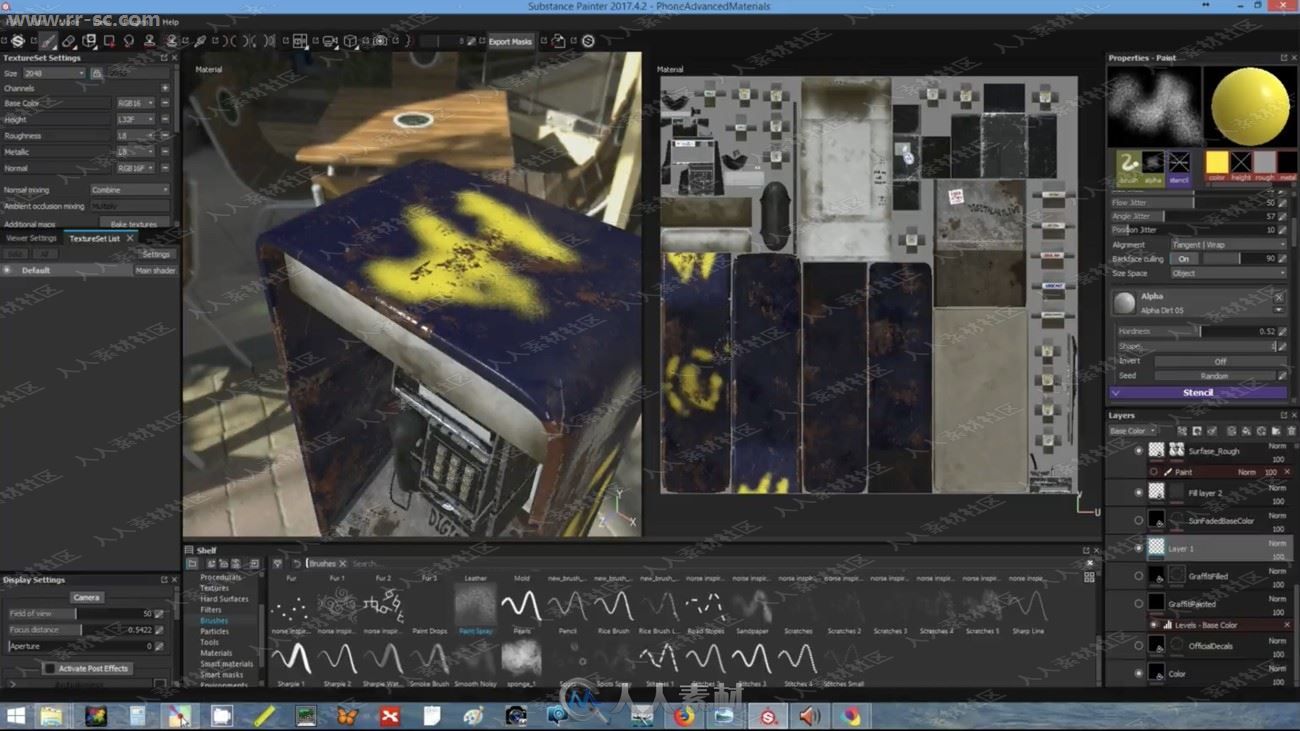The width and height of the screenshot is (1300, 731).
Task: Click the export textures icon
Action: tap(558, 41)
